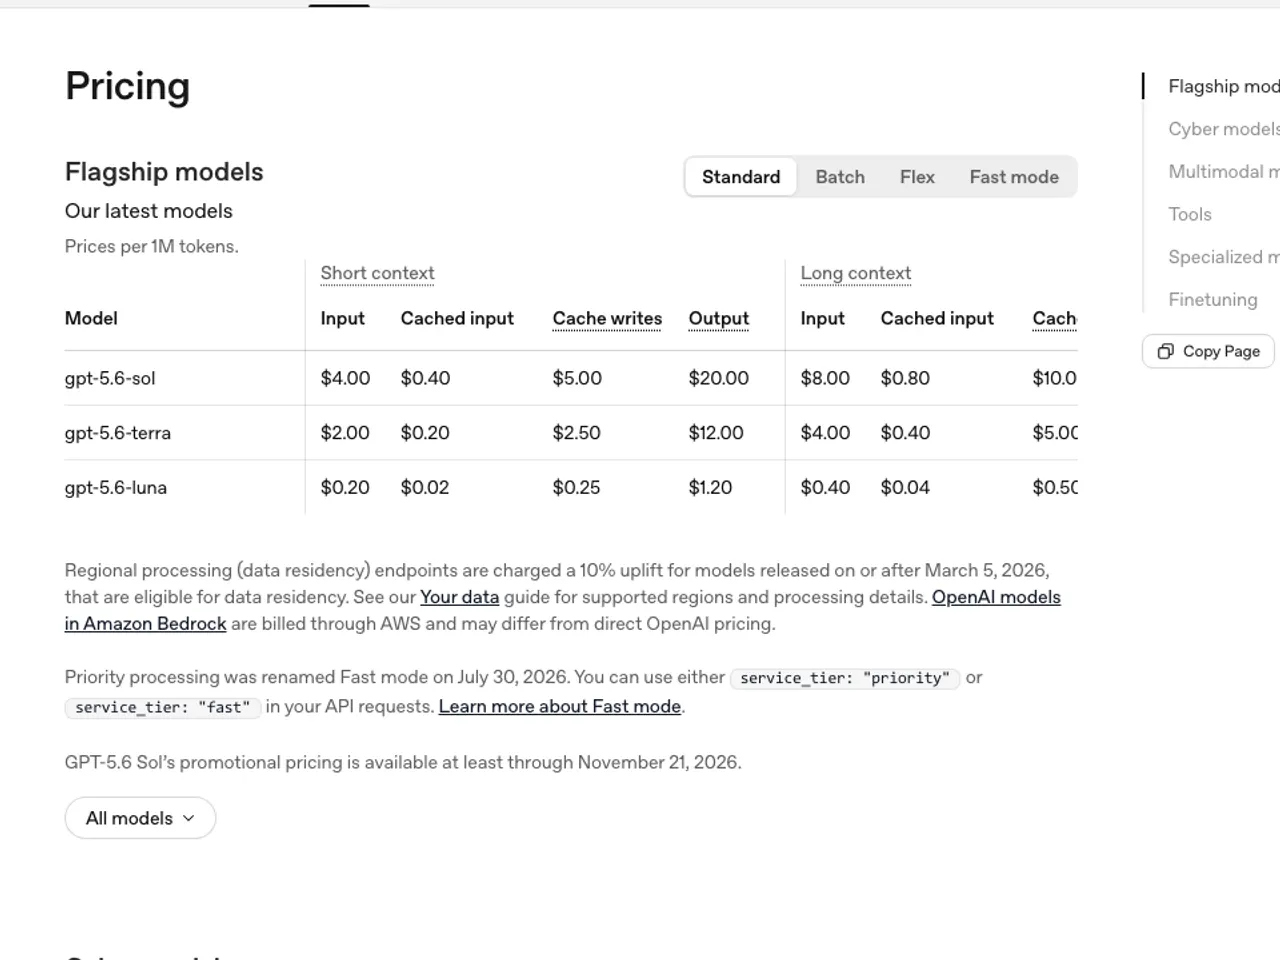
Task: Open the Tools section in the sidebar
Action: 1190,214
